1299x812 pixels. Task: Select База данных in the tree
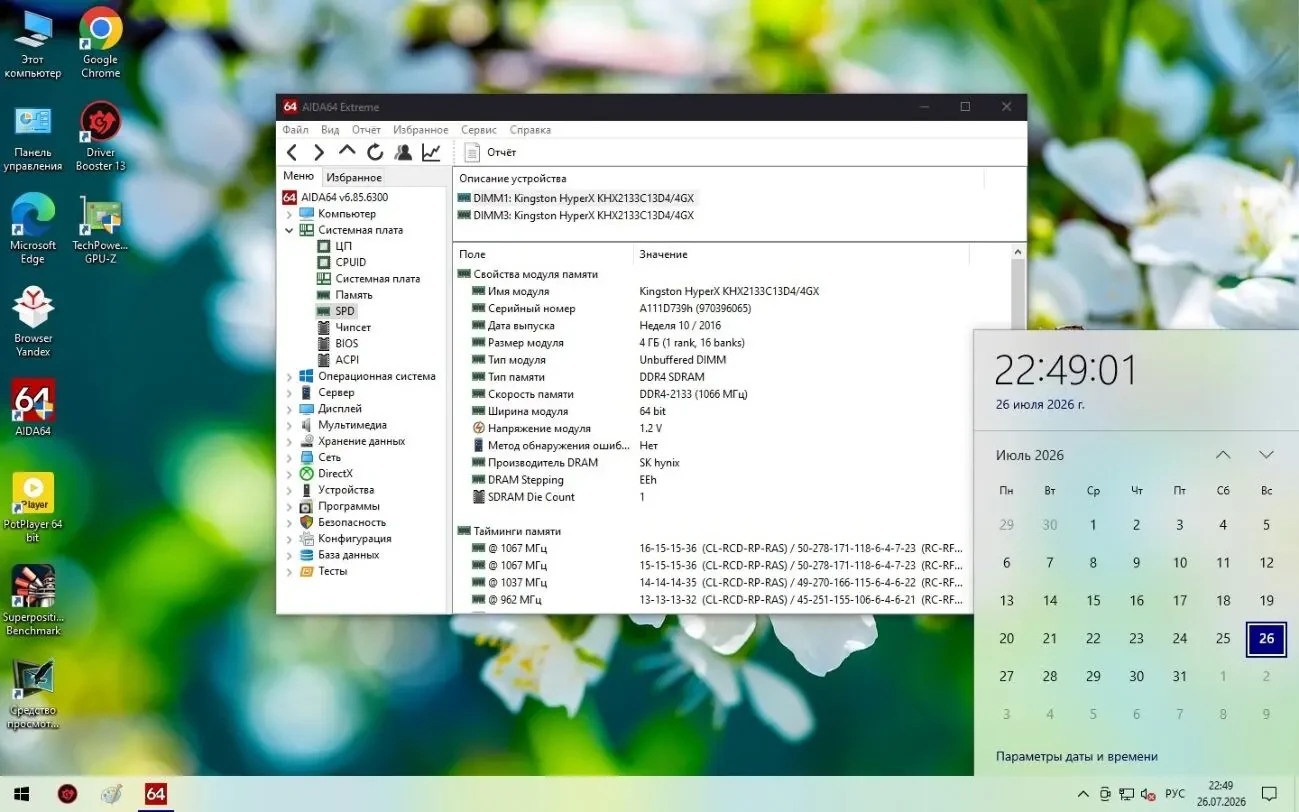348,555
